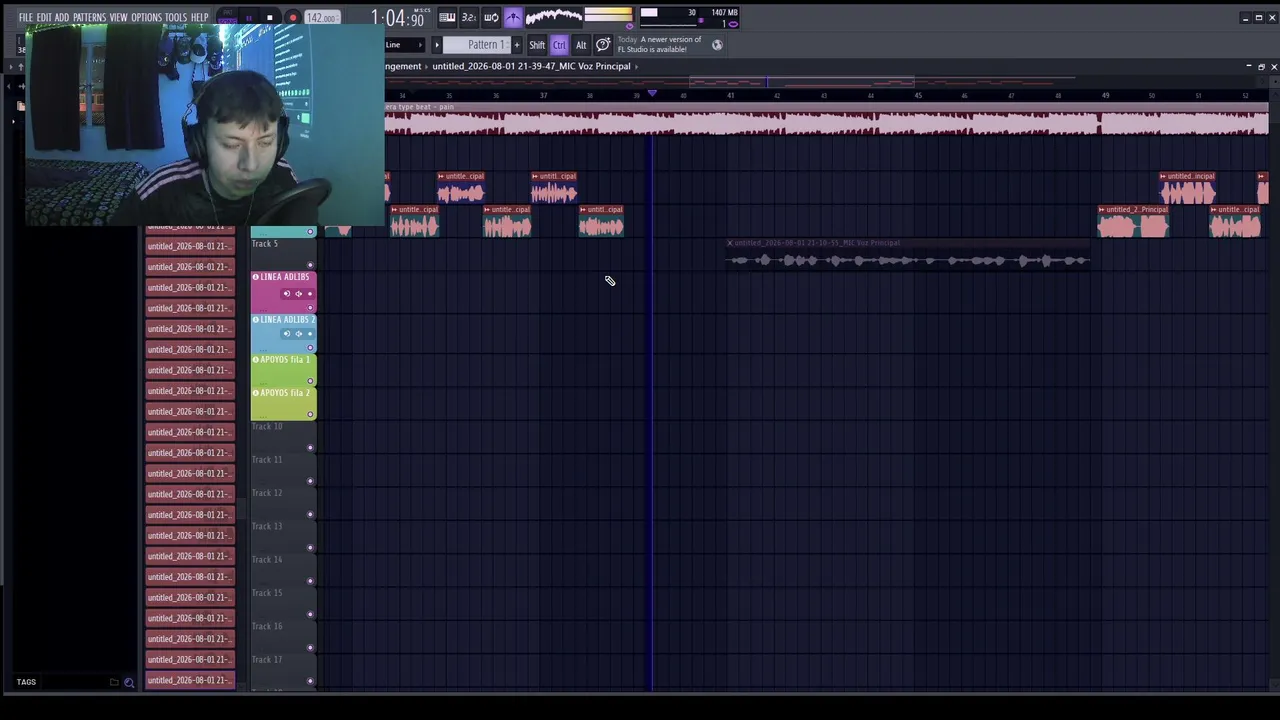Click bar 45 on the timeline ruler

(917, 96)
